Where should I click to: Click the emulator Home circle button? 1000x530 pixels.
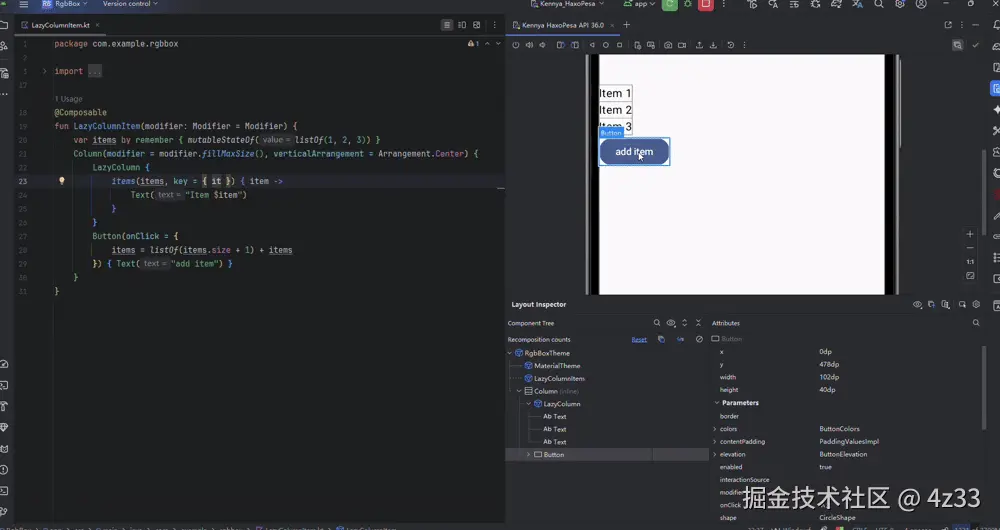pos(606,45)
